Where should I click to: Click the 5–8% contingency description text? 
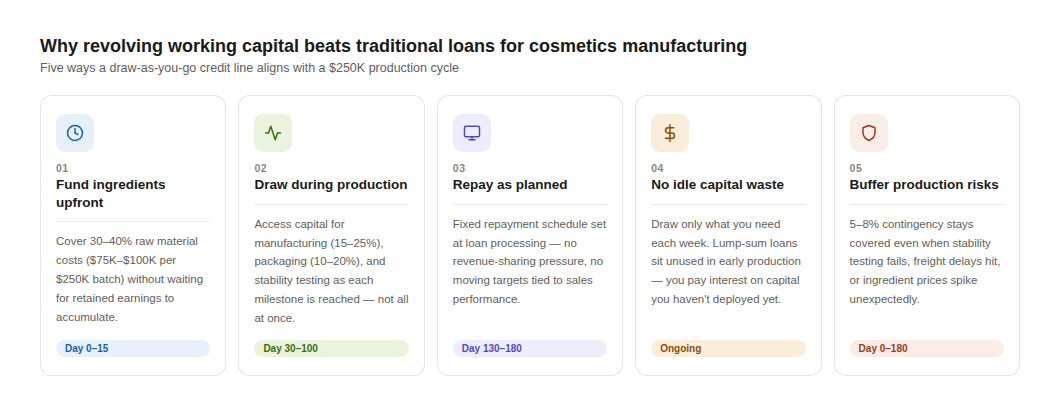pyautogui.click(x=926, y=261)
